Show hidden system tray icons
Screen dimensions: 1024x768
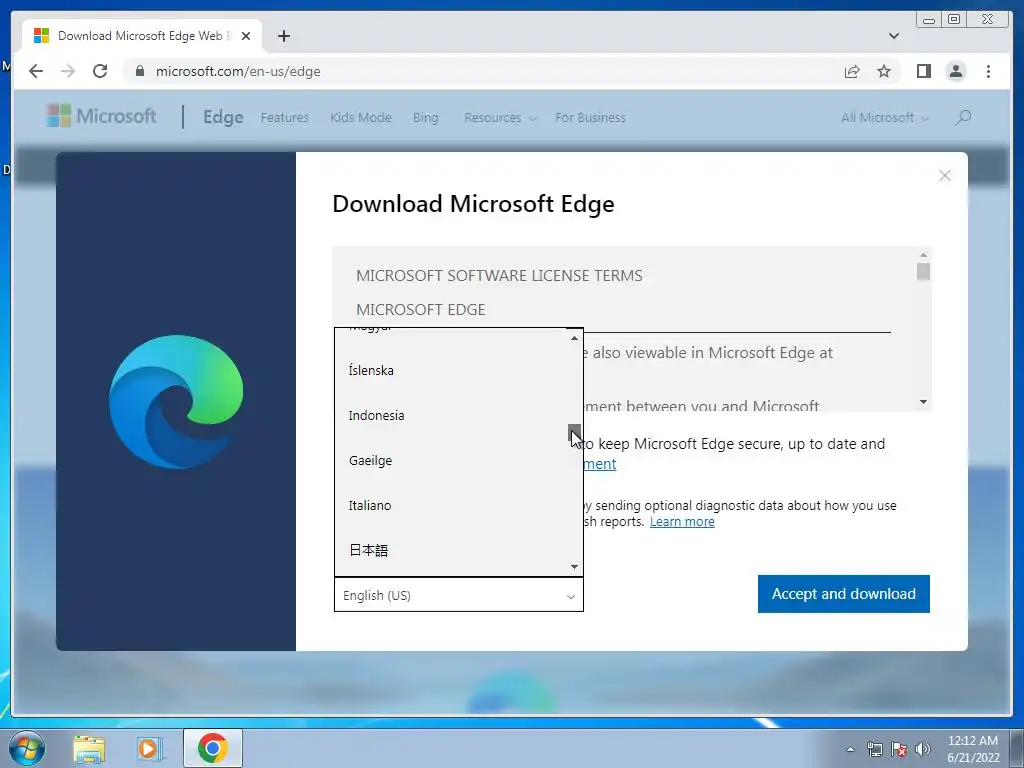click(x=850, y=749)
